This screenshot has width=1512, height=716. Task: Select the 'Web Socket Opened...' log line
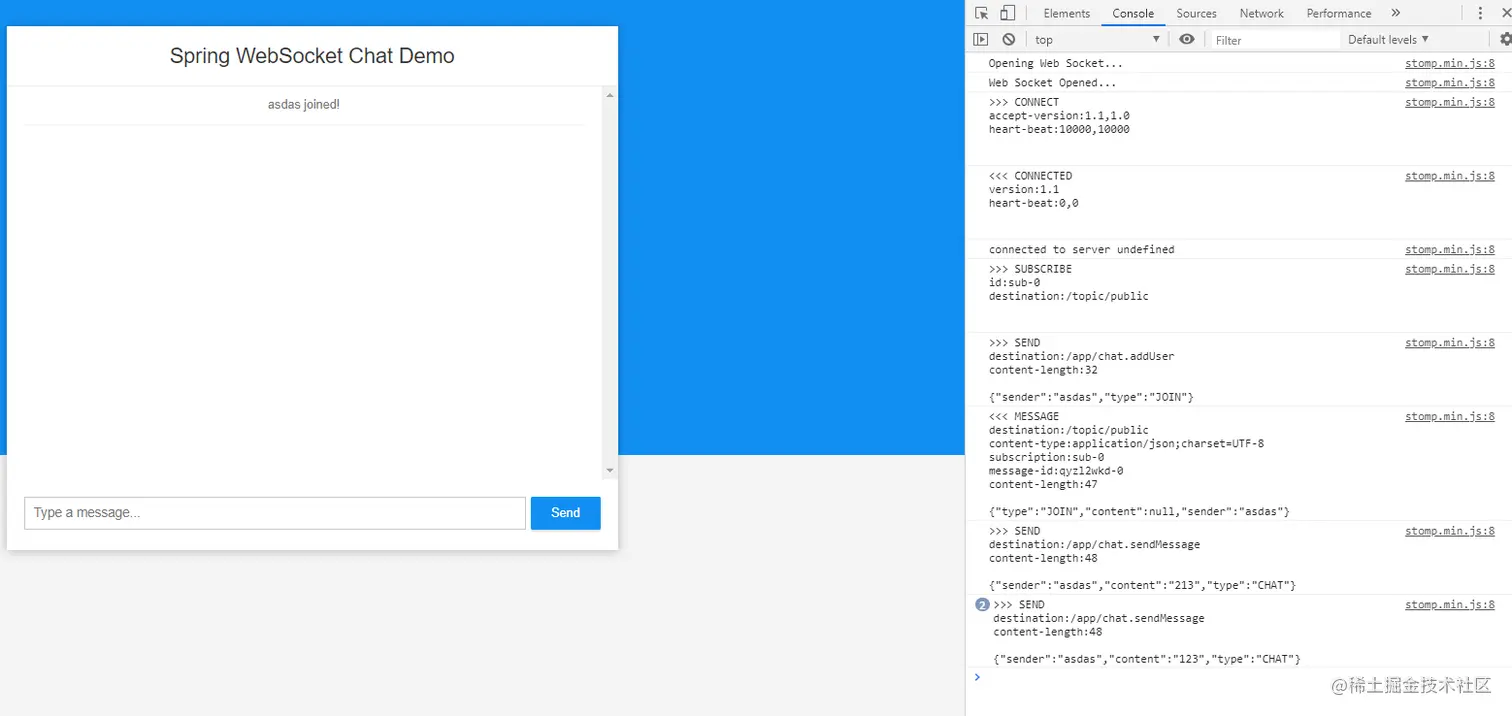[1053, 83]
